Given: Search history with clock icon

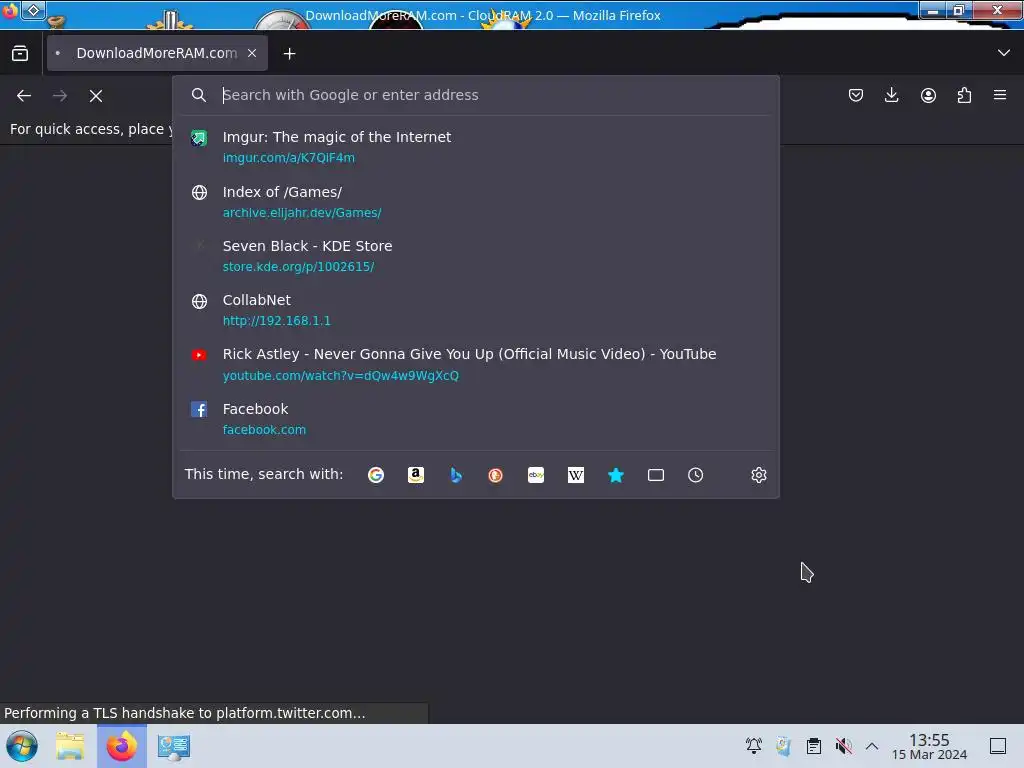Looking at the screenshot, I should click(696, 475).
